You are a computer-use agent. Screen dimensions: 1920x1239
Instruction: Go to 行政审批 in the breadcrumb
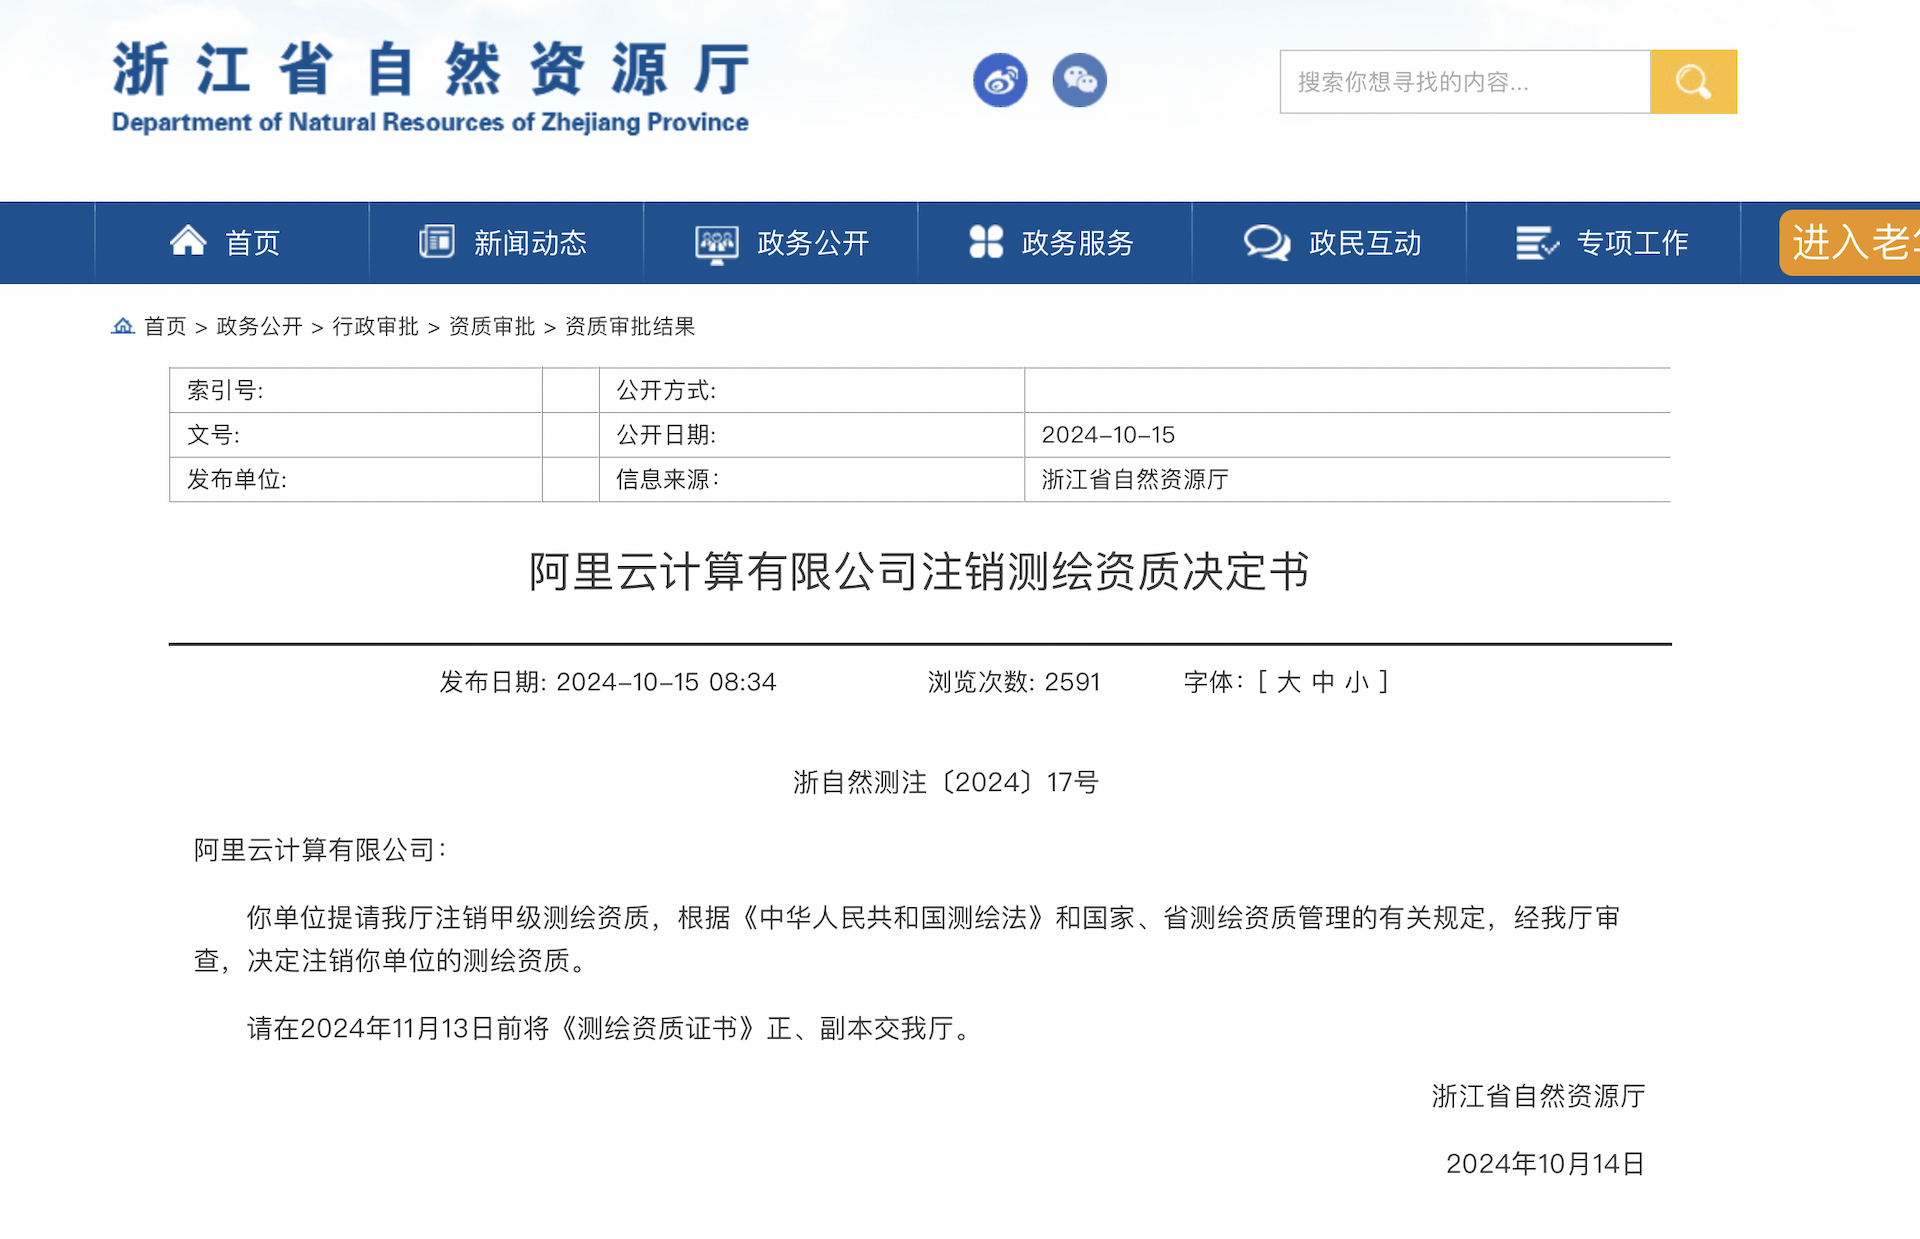pyautogui.click(x=375, y=326)
